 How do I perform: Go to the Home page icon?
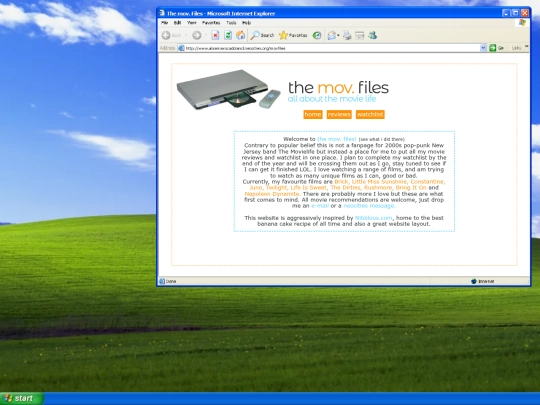point(240,35)
